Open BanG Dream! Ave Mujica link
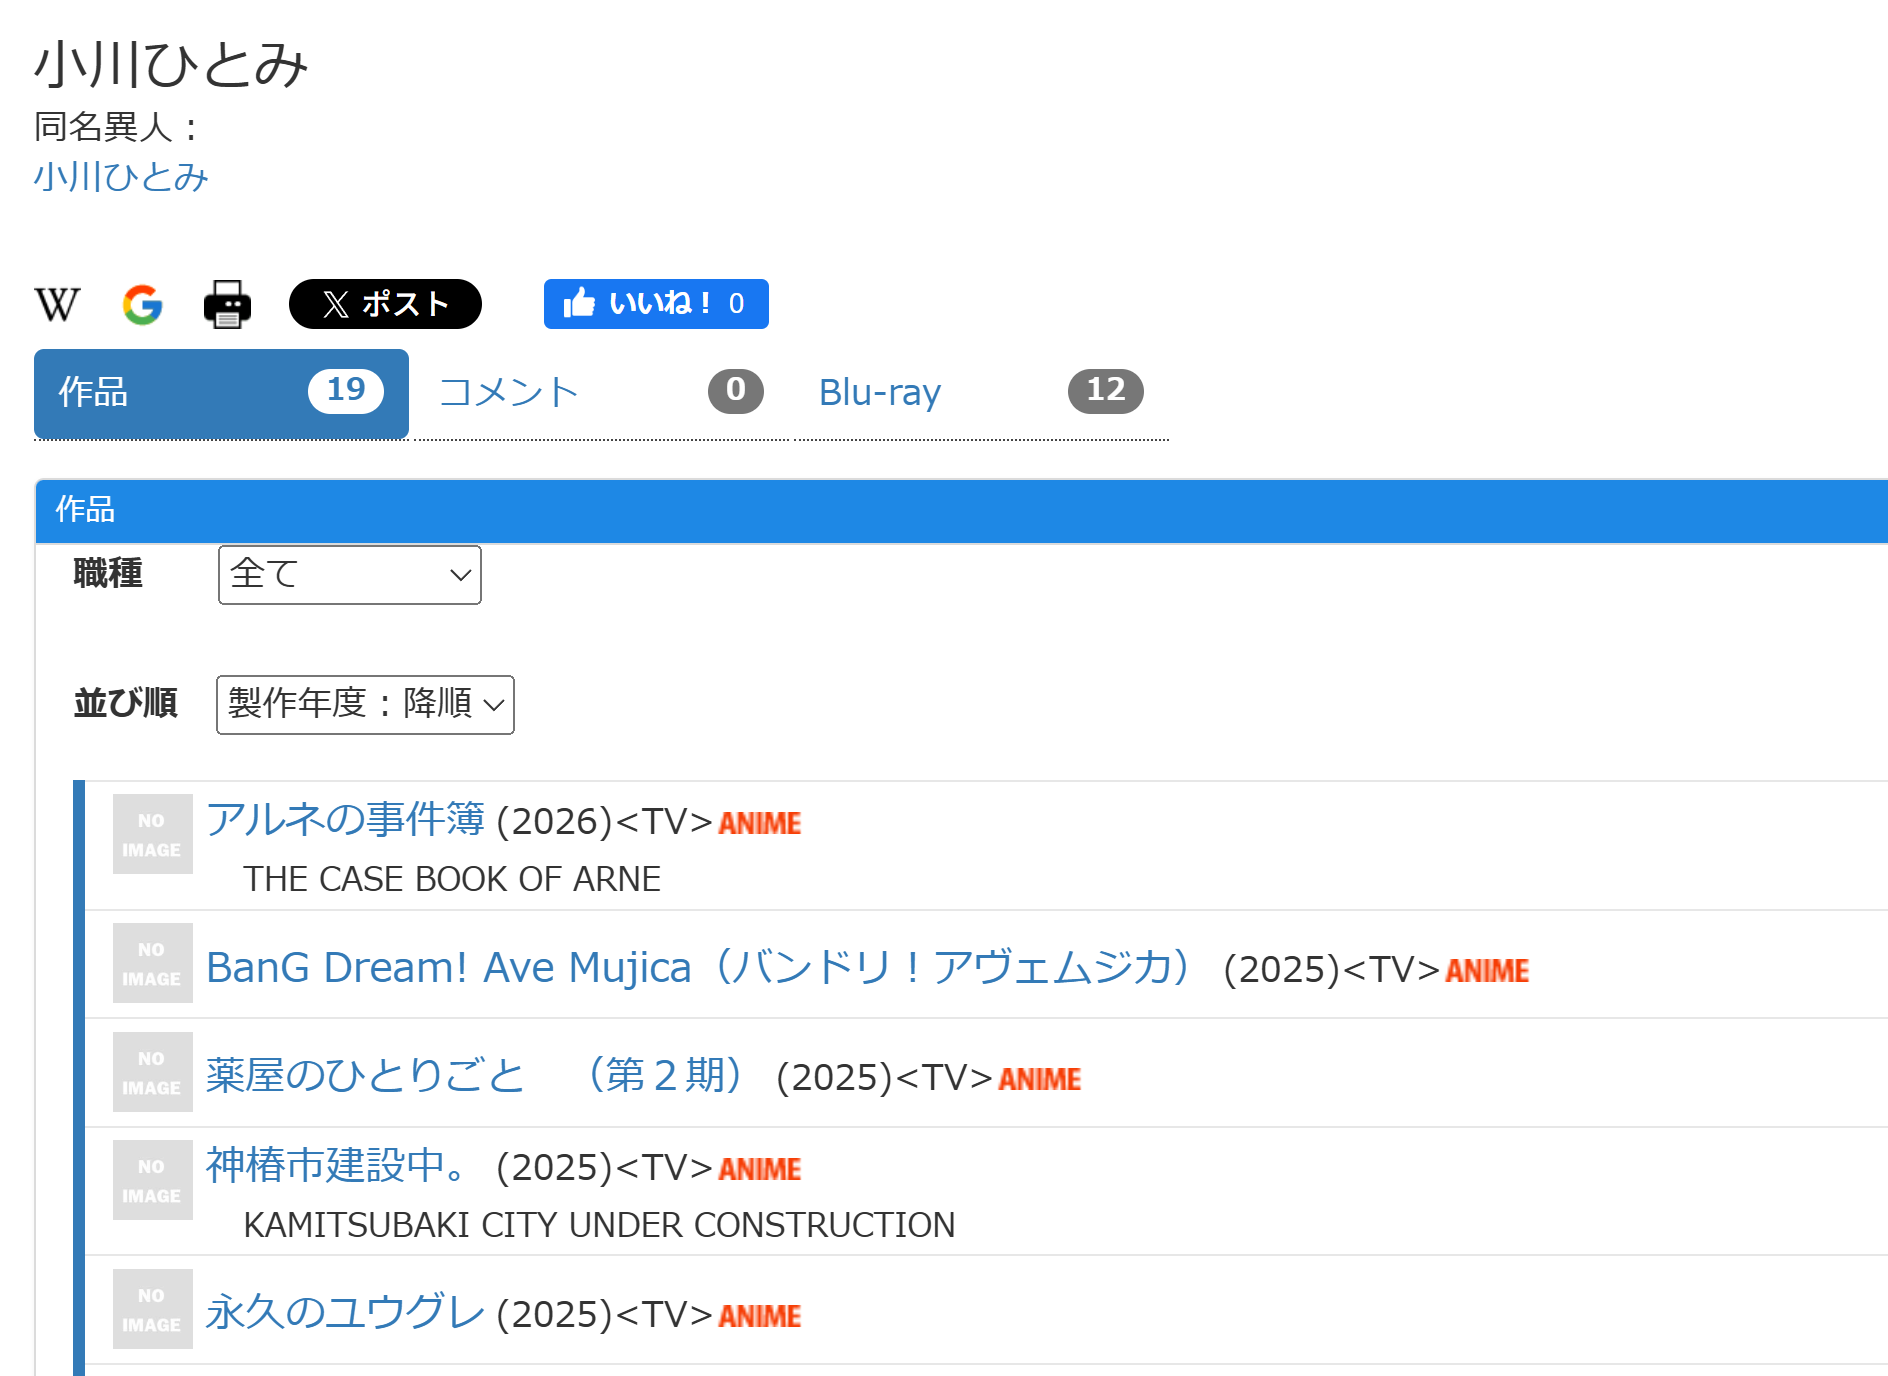The width and height of the screenshot is (1888, 1376). (x=698, y=968)
